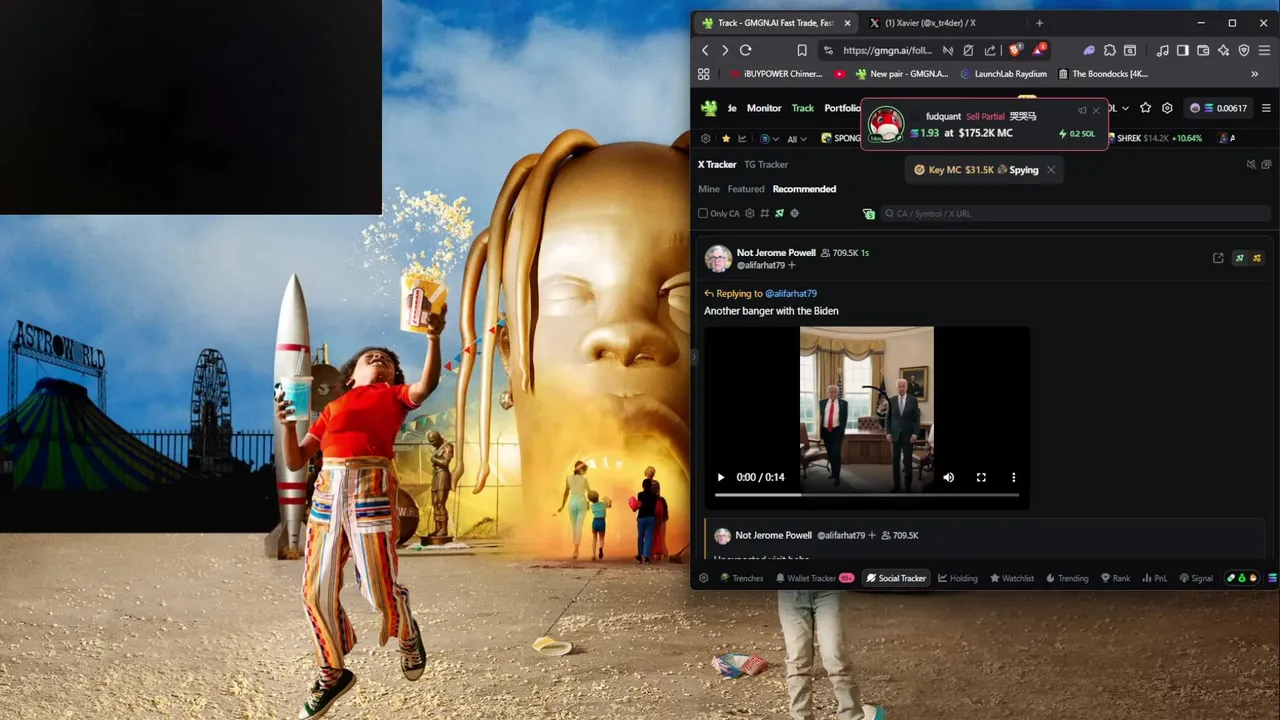Select the TG Tracker tab
Viewport: 1280px width, 720px height.
point(766,164)
